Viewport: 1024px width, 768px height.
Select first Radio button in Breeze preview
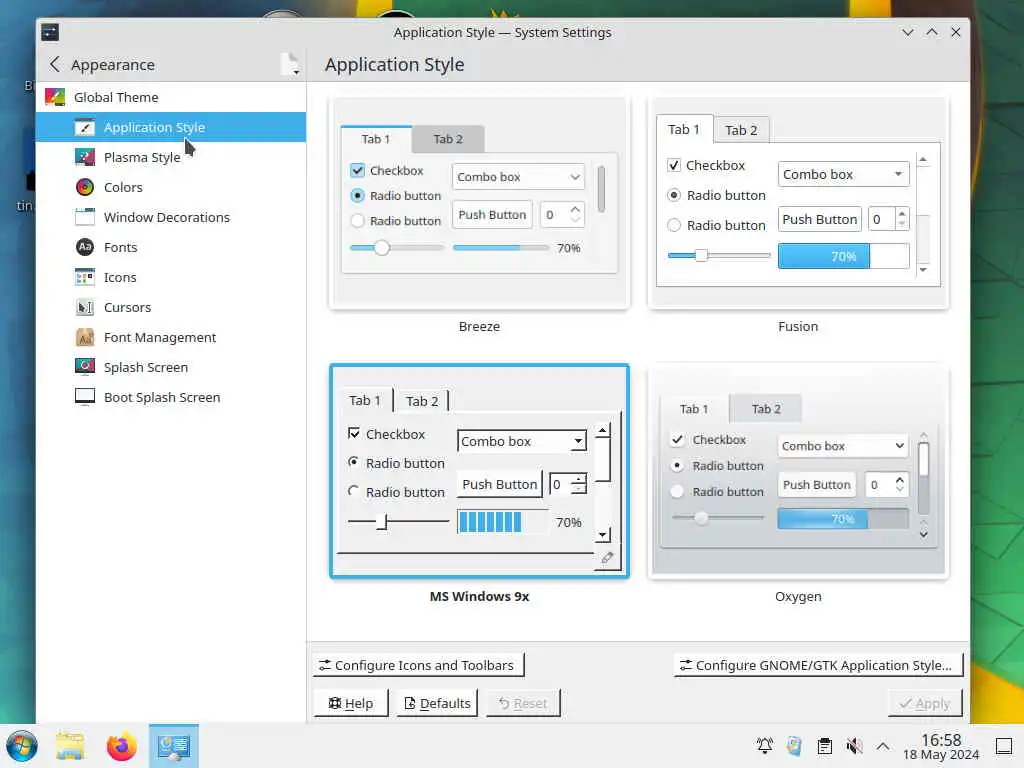pyautogui.click(x=357, y=195)
